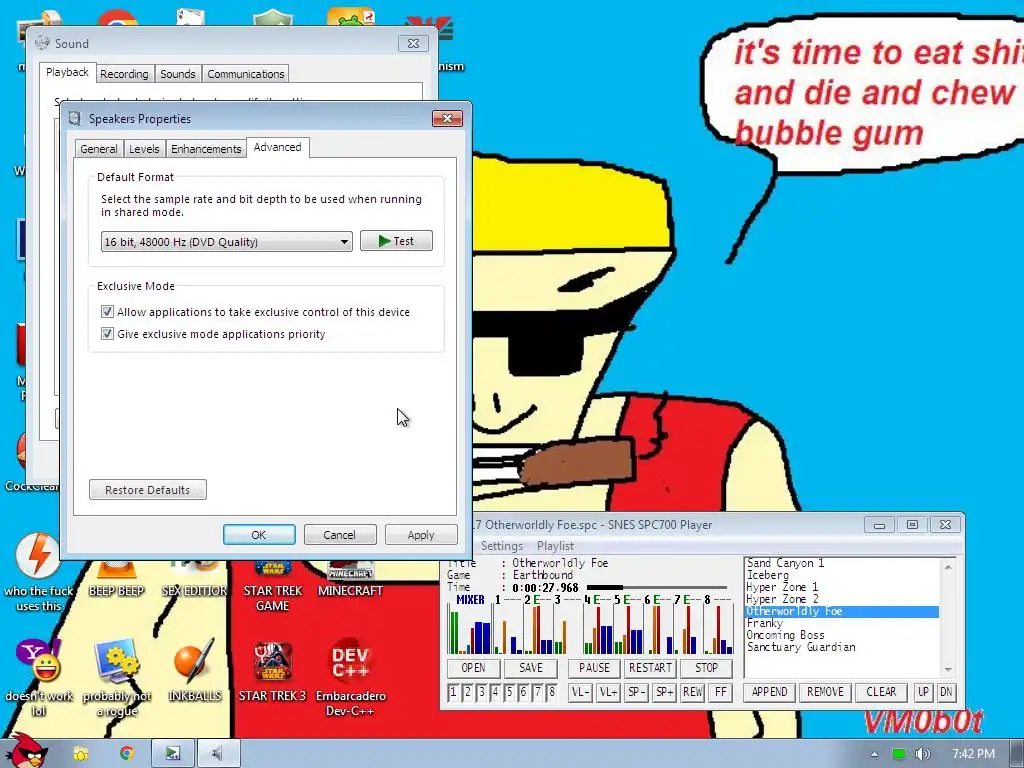Image resolution: width=1024 pixels, height=768 pixels.
Task: Click Cancel in Speakers Properties
Action: 340,535
